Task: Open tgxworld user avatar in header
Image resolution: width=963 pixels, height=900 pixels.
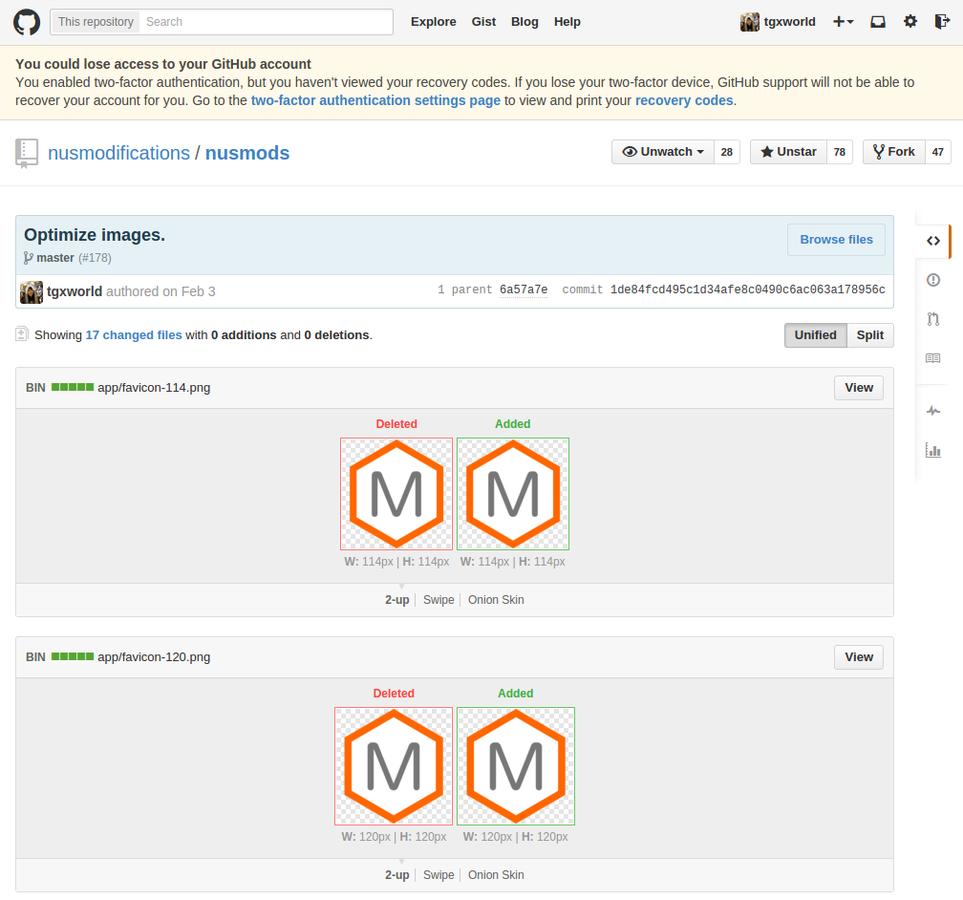Action: [x=749, y=22]
